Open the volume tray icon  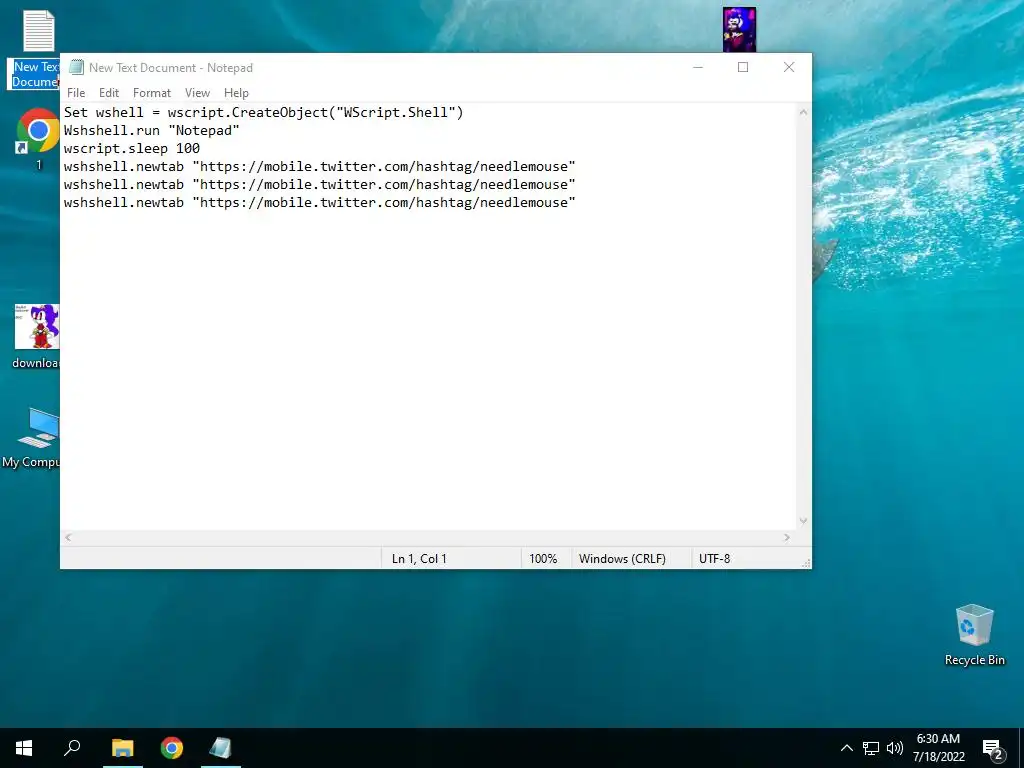click(895, 748)
